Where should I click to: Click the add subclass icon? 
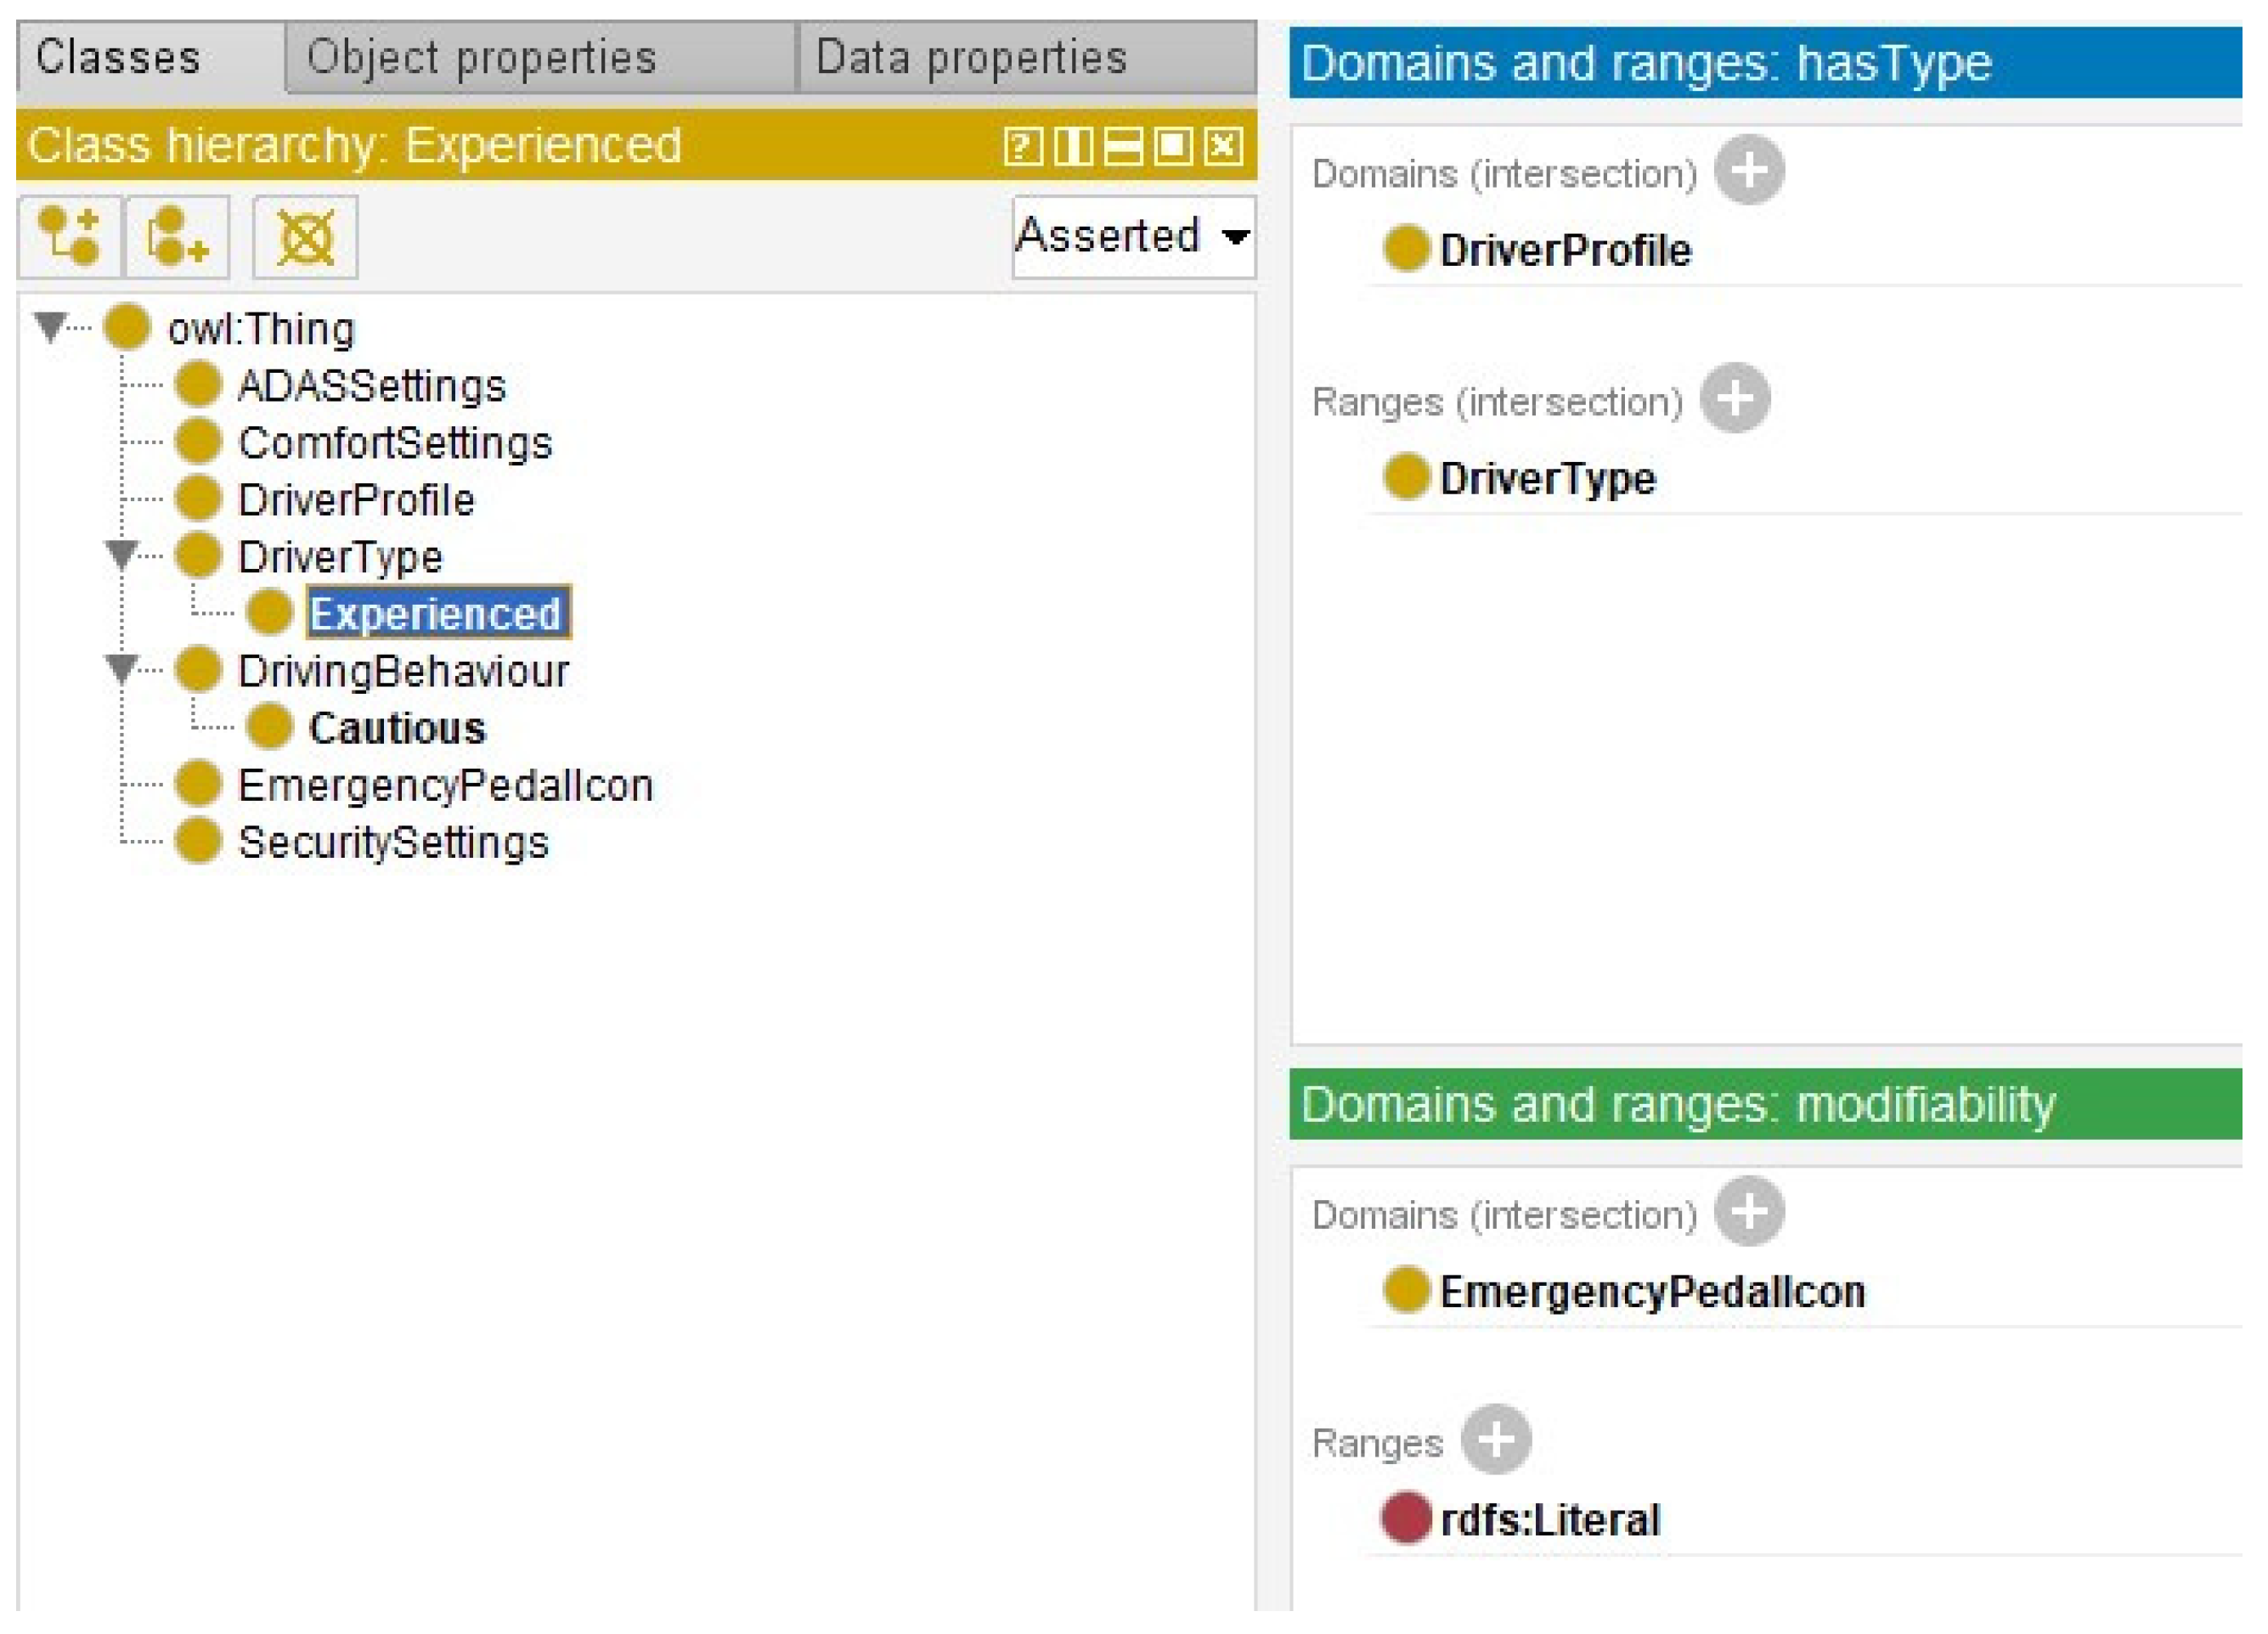point(69,237)
